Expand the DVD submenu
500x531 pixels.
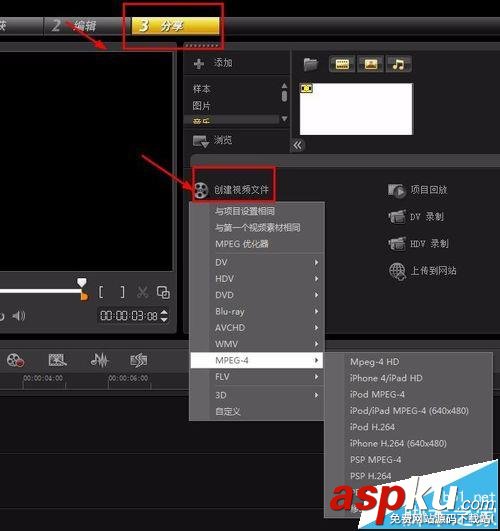point(256,295)
